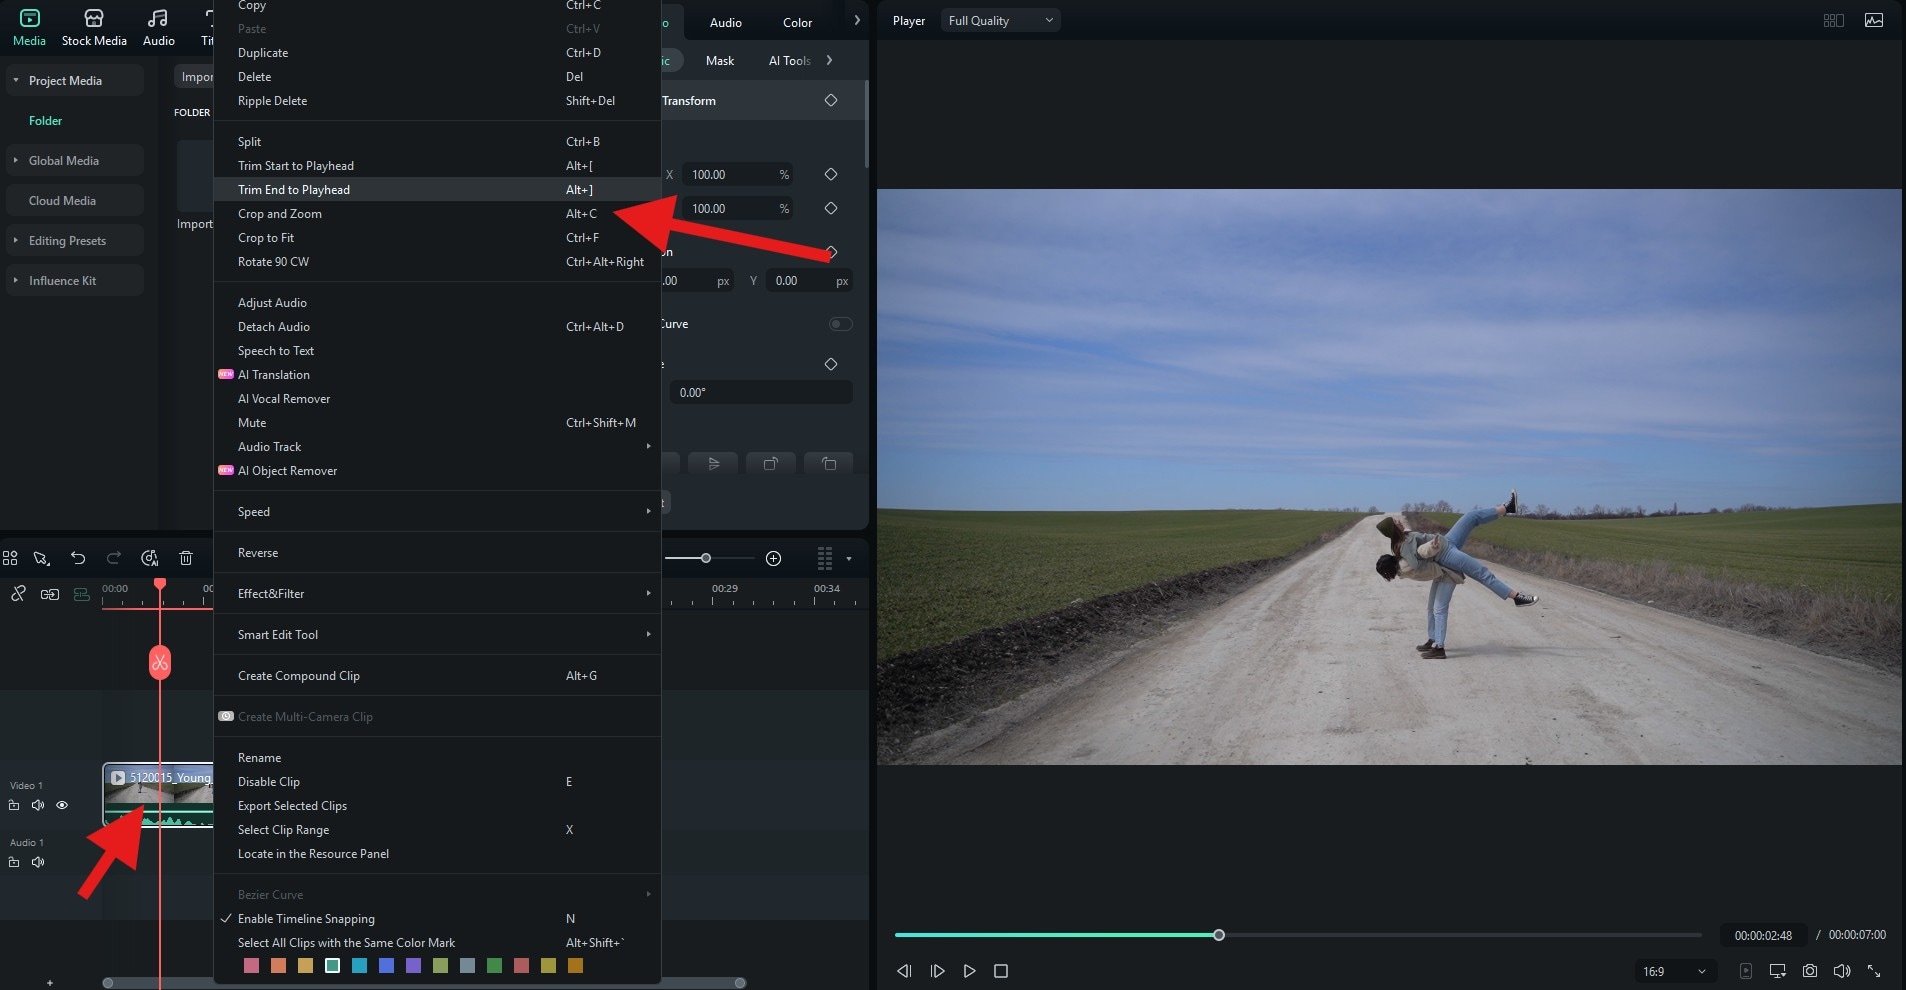
Task: Select the Folder item under Project Media
Action: 45,120
